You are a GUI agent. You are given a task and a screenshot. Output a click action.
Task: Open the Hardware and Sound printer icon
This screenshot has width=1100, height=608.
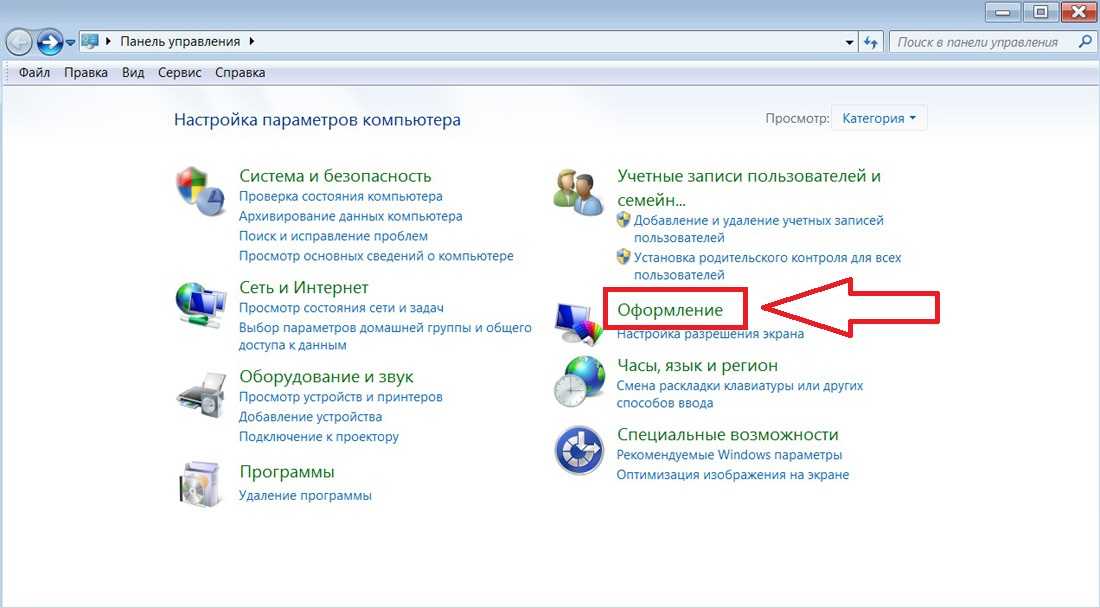[201, 395]
